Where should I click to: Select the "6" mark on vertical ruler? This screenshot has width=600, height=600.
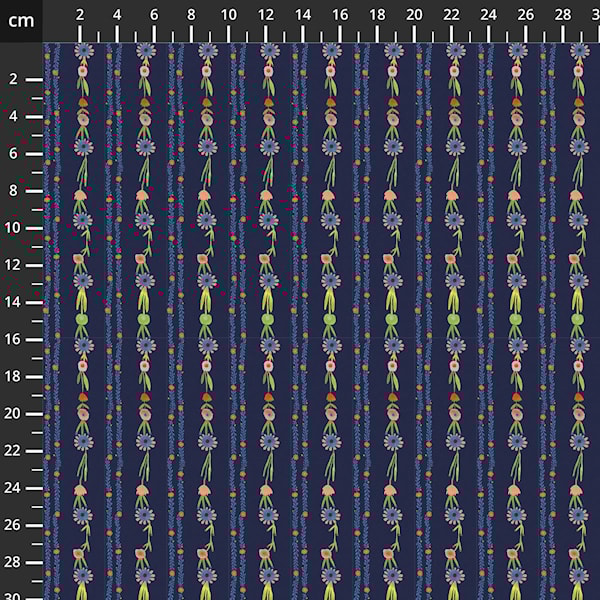(x=13, y=153)
